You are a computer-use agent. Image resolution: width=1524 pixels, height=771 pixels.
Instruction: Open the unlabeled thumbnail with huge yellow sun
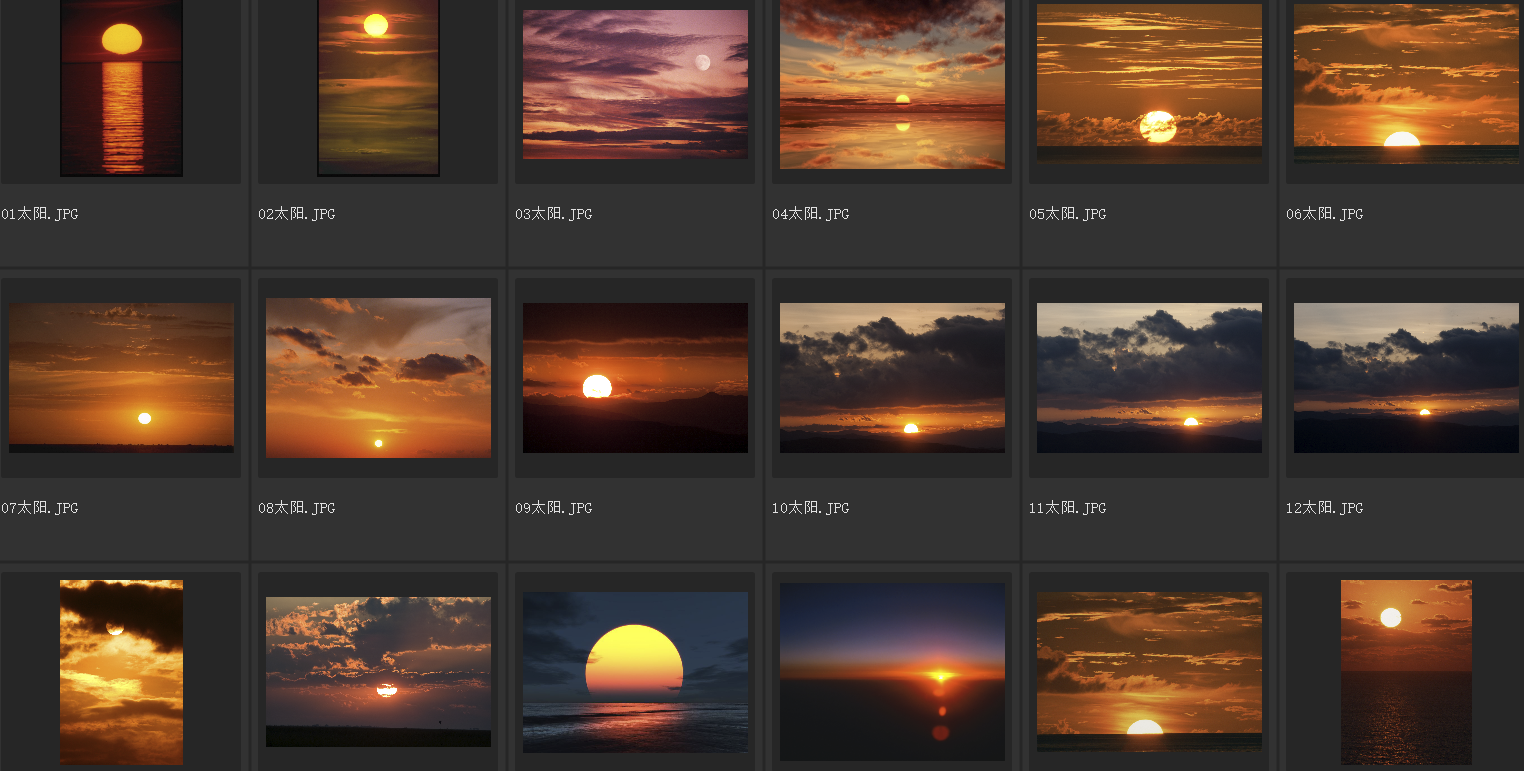click(635, 672)
